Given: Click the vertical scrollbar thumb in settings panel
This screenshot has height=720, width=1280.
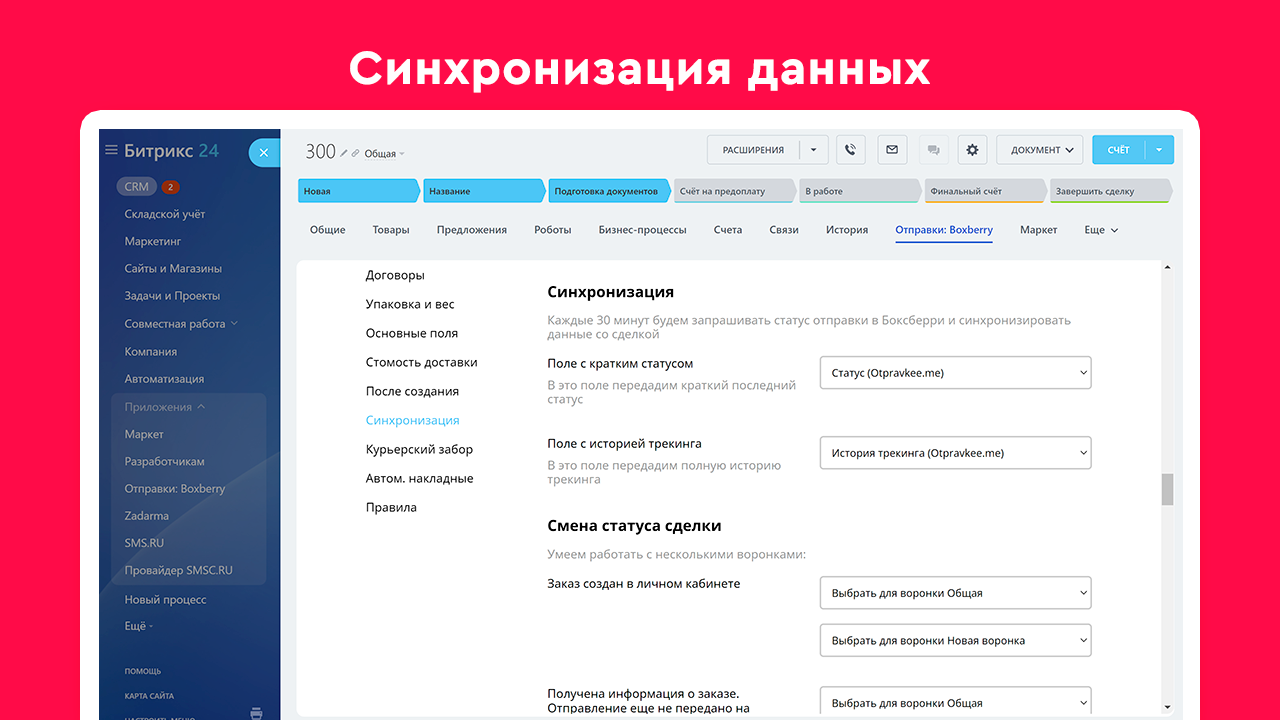Looking at the screenshot, I should (x=1166, y=490).
